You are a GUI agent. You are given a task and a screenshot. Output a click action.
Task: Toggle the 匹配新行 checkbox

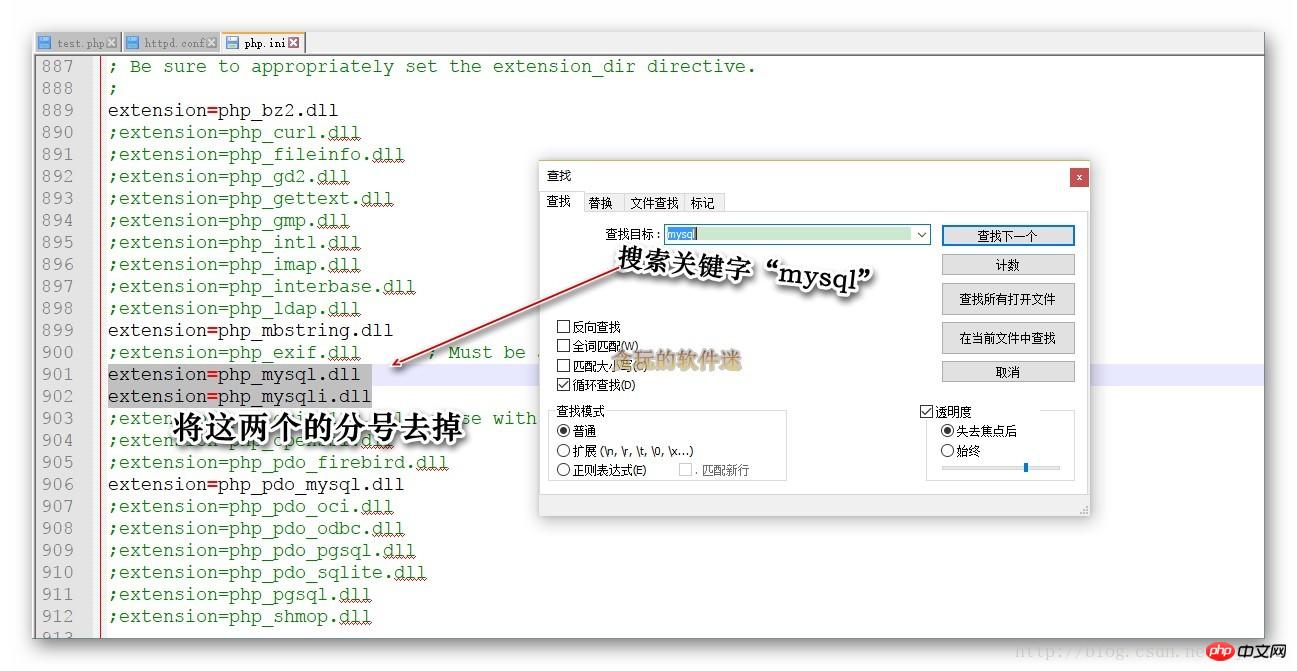[x=686, y=470]
